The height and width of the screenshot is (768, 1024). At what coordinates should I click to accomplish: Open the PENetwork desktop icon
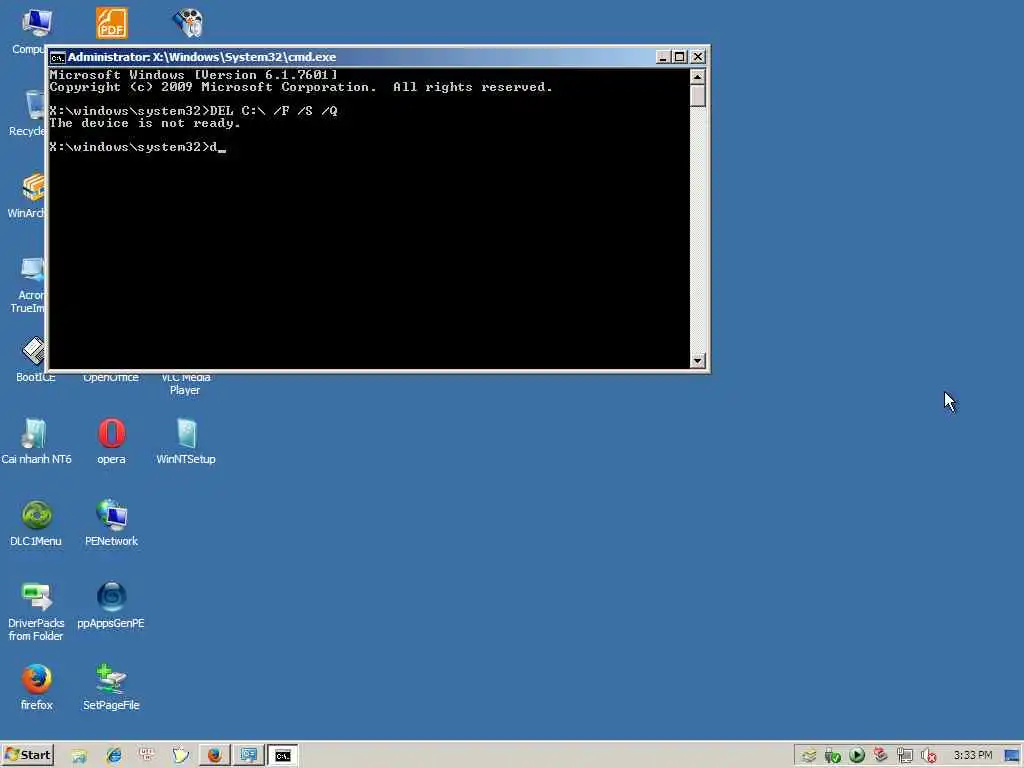pyautogui.click(x=112, y=523)
